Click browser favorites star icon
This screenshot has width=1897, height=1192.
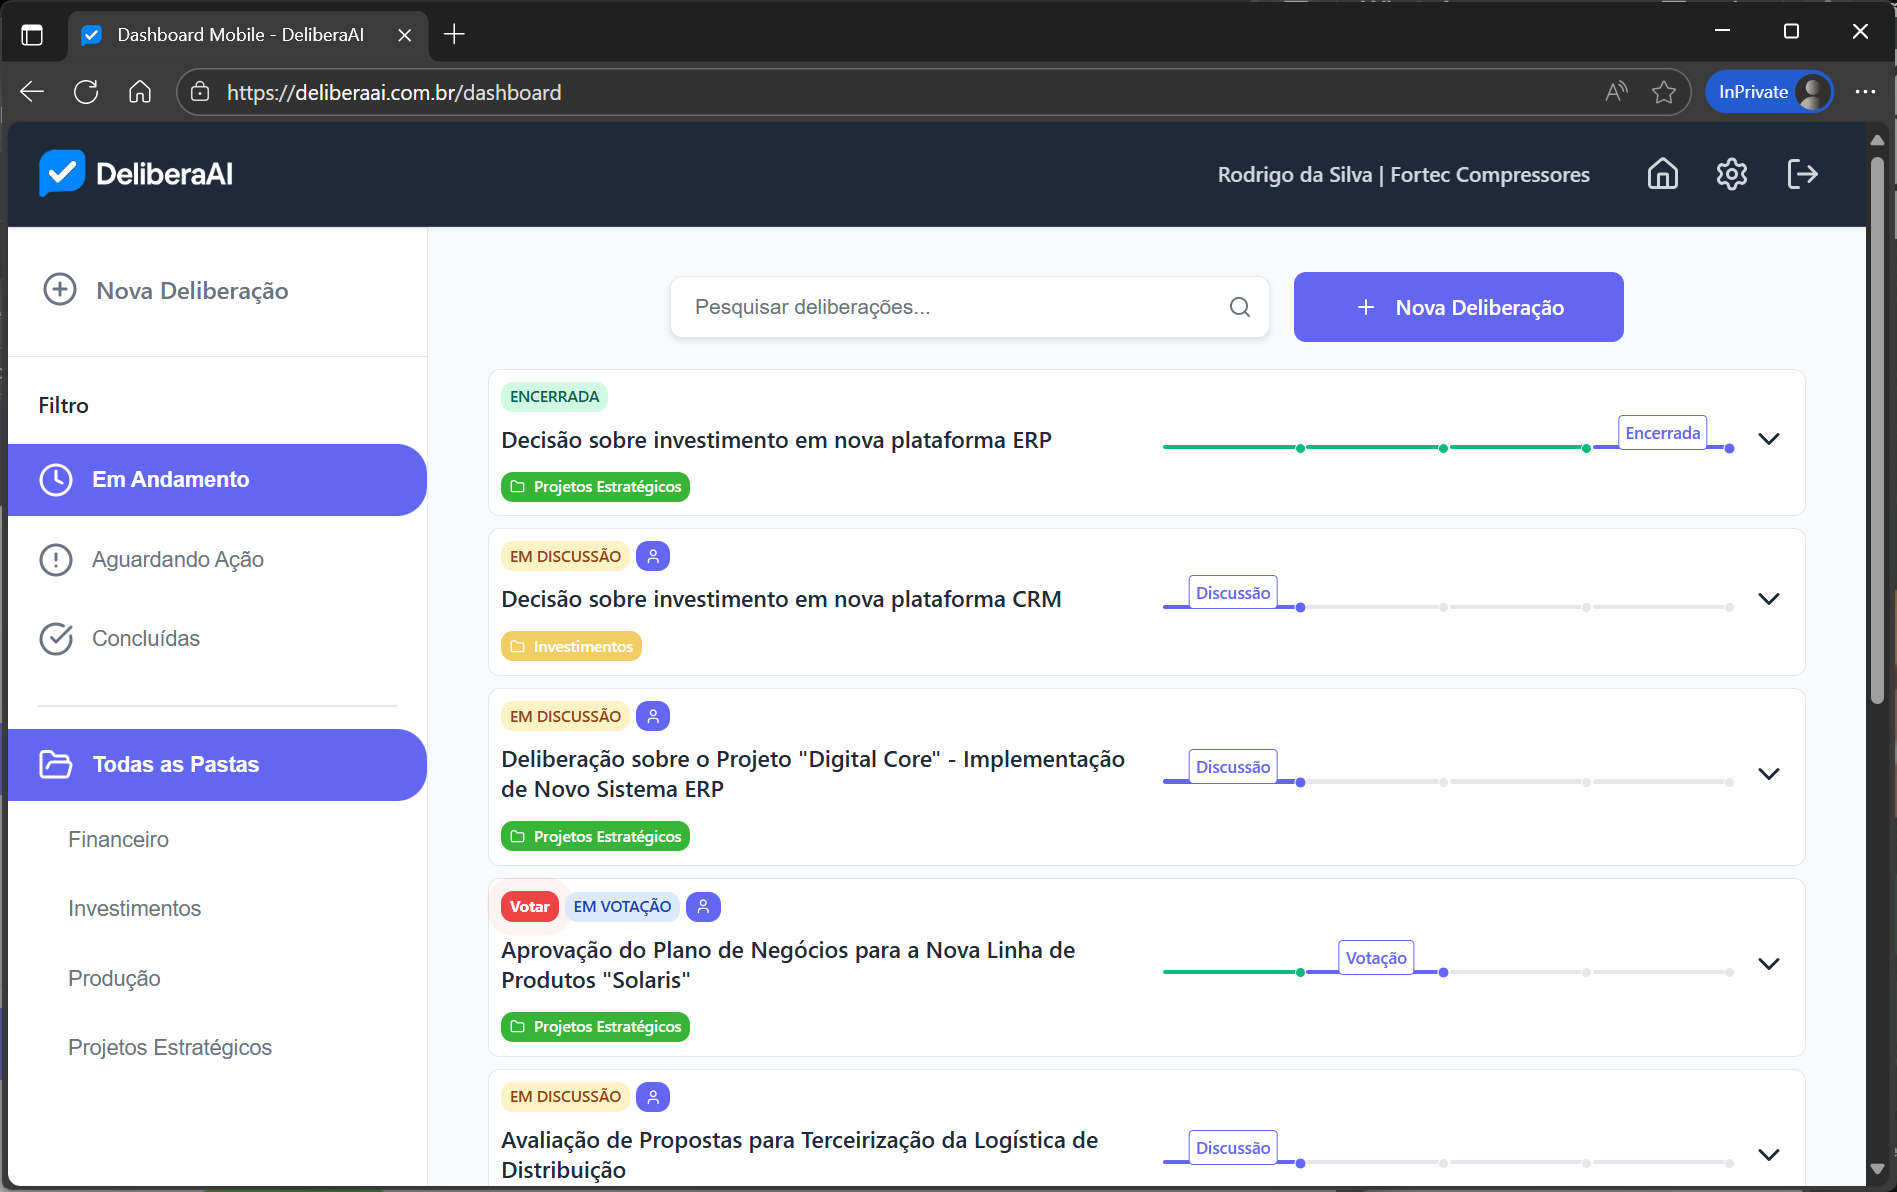click(x=1663, y=92)
